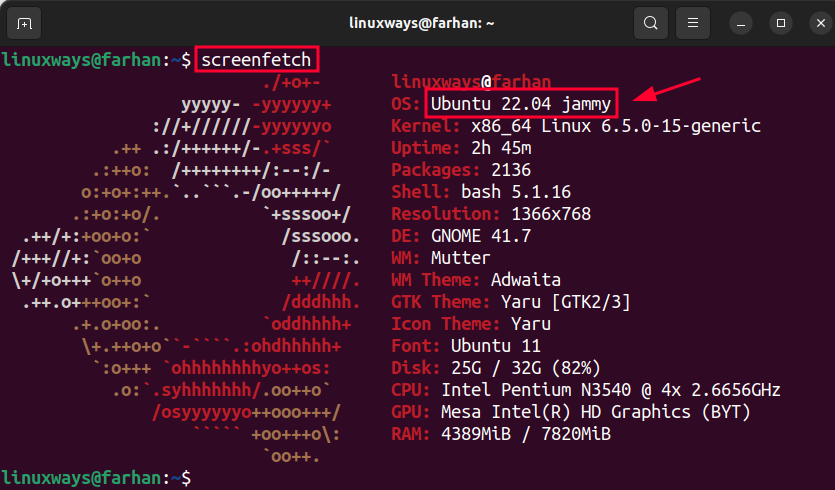Click the red Resolution: label
The height and width of the screenshot is (490, 835).
pyautogui.click(x=446, y=214)
